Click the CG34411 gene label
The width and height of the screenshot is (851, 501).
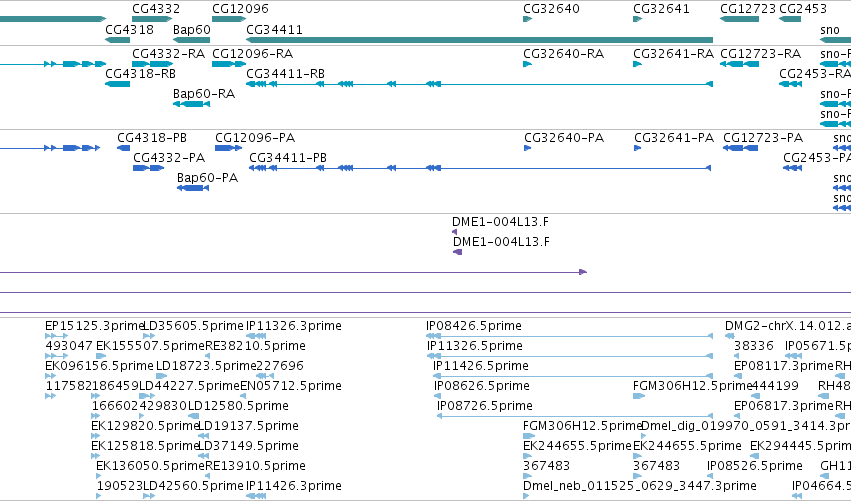click(x=274, y=30)
